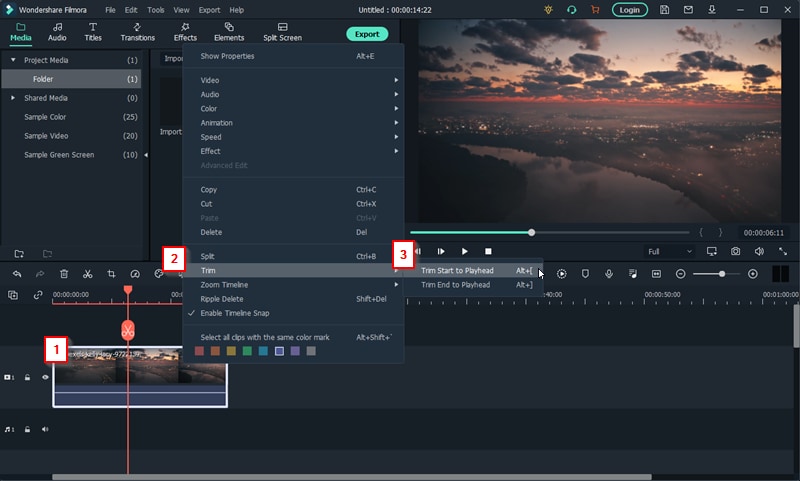This screenshot has width=800, height=481.
Task: Click the Stop button in preview
Action: (x=488, y=251)
